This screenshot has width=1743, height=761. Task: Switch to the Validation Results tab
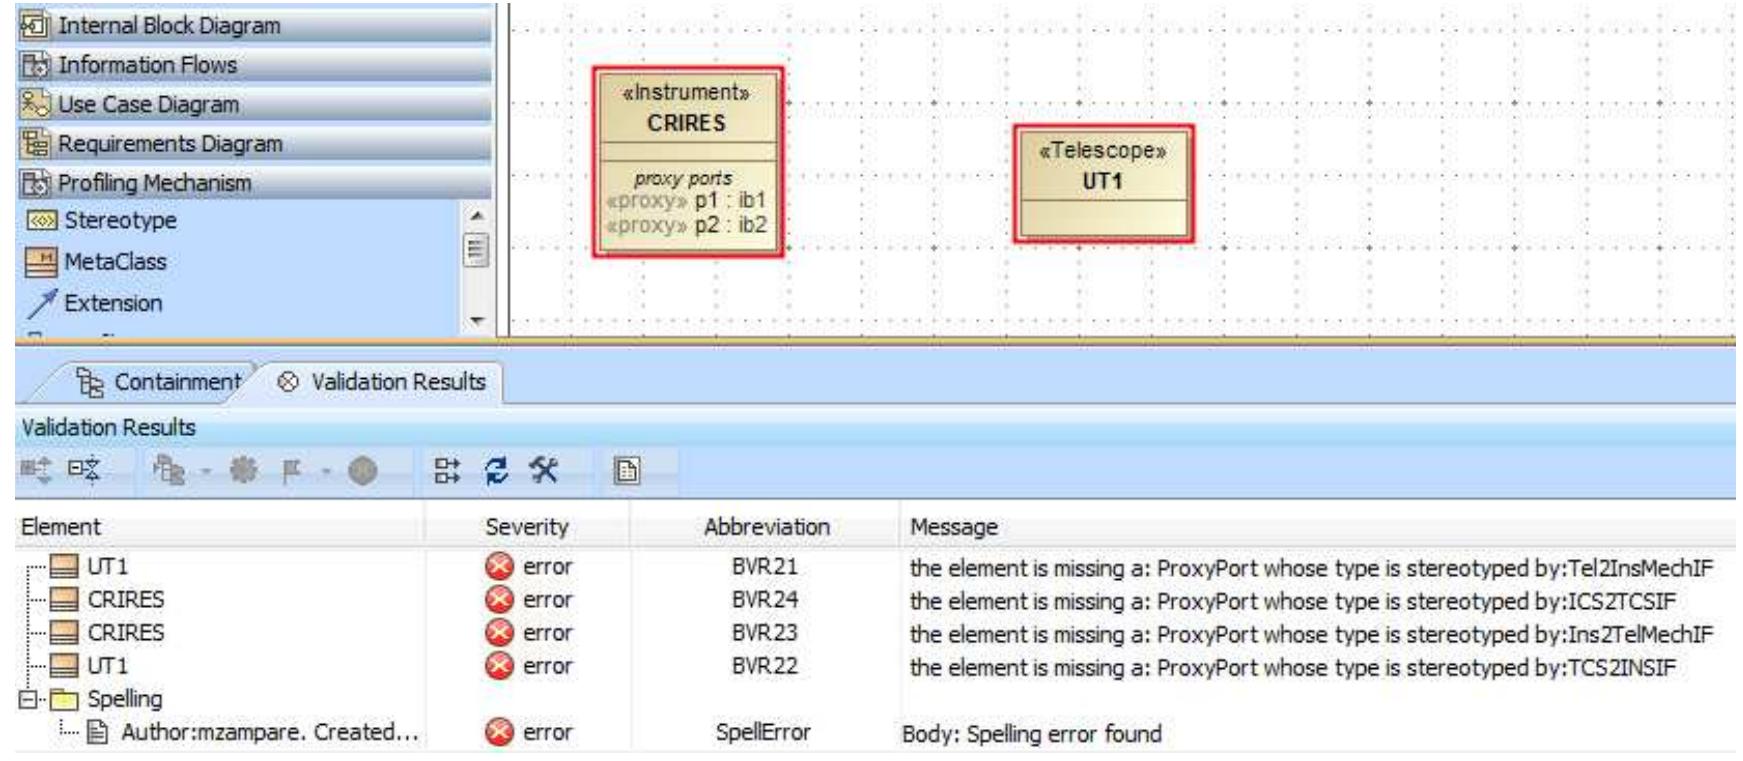click(381, 382)
